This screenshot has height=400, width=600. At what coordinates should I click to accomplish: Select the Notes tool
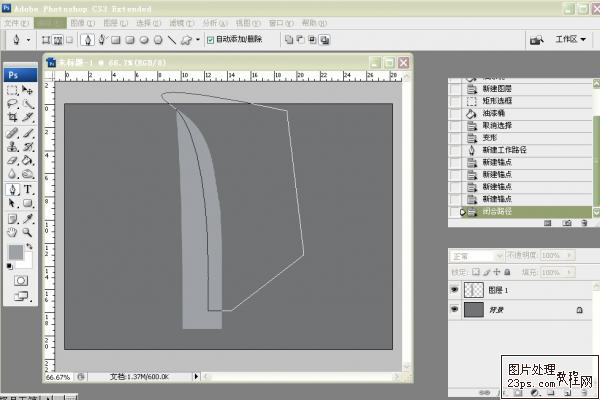click(x=12, y=219)
